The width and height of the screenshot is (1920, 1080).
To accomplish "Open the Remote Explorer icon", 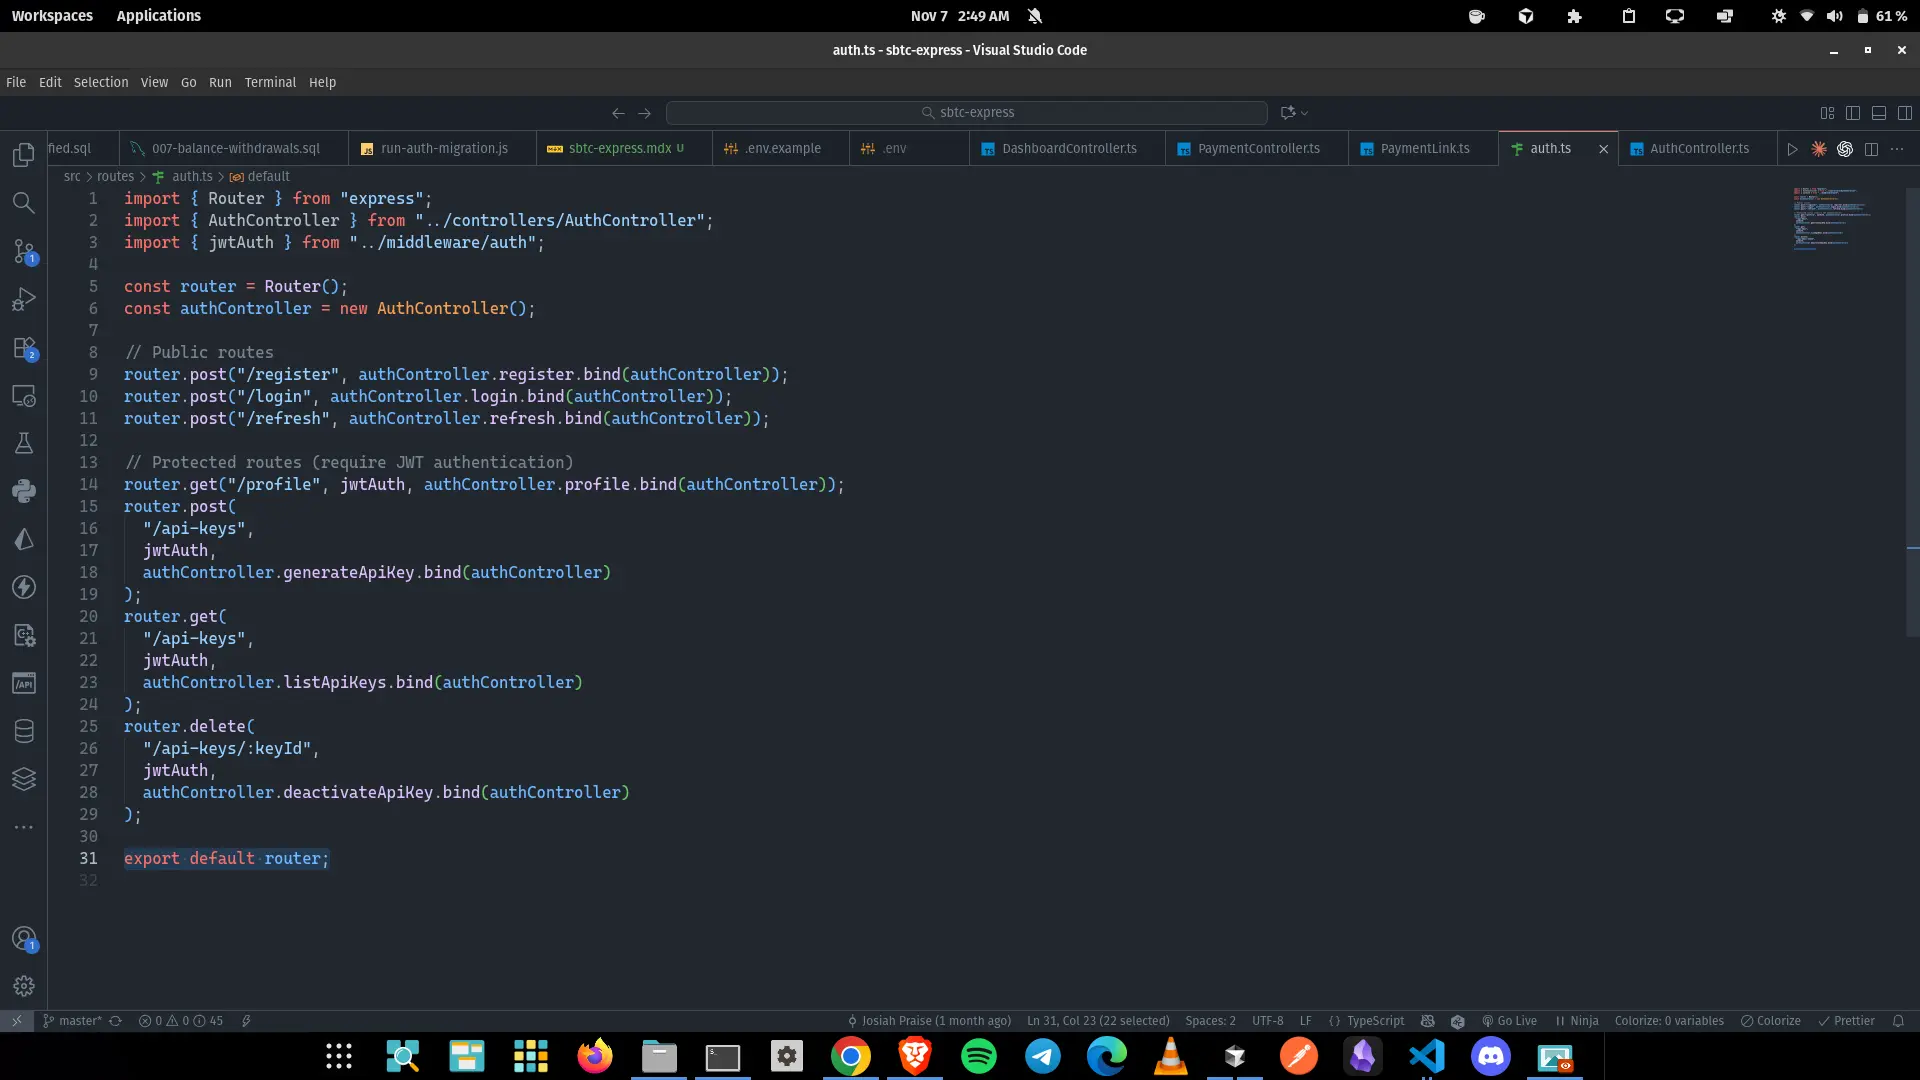I will (24, 395).
